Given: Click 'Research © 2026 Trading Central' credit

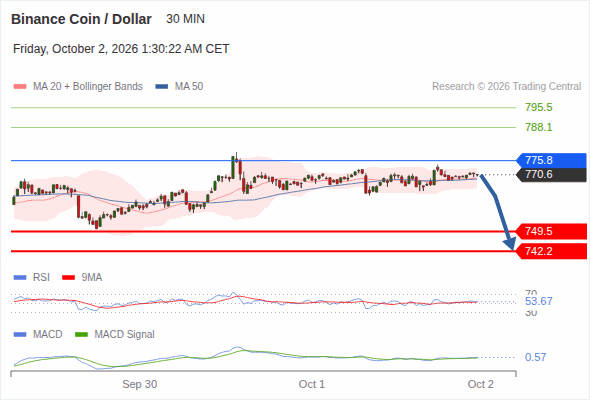Looking at the screenshot, I should (506, 87).
